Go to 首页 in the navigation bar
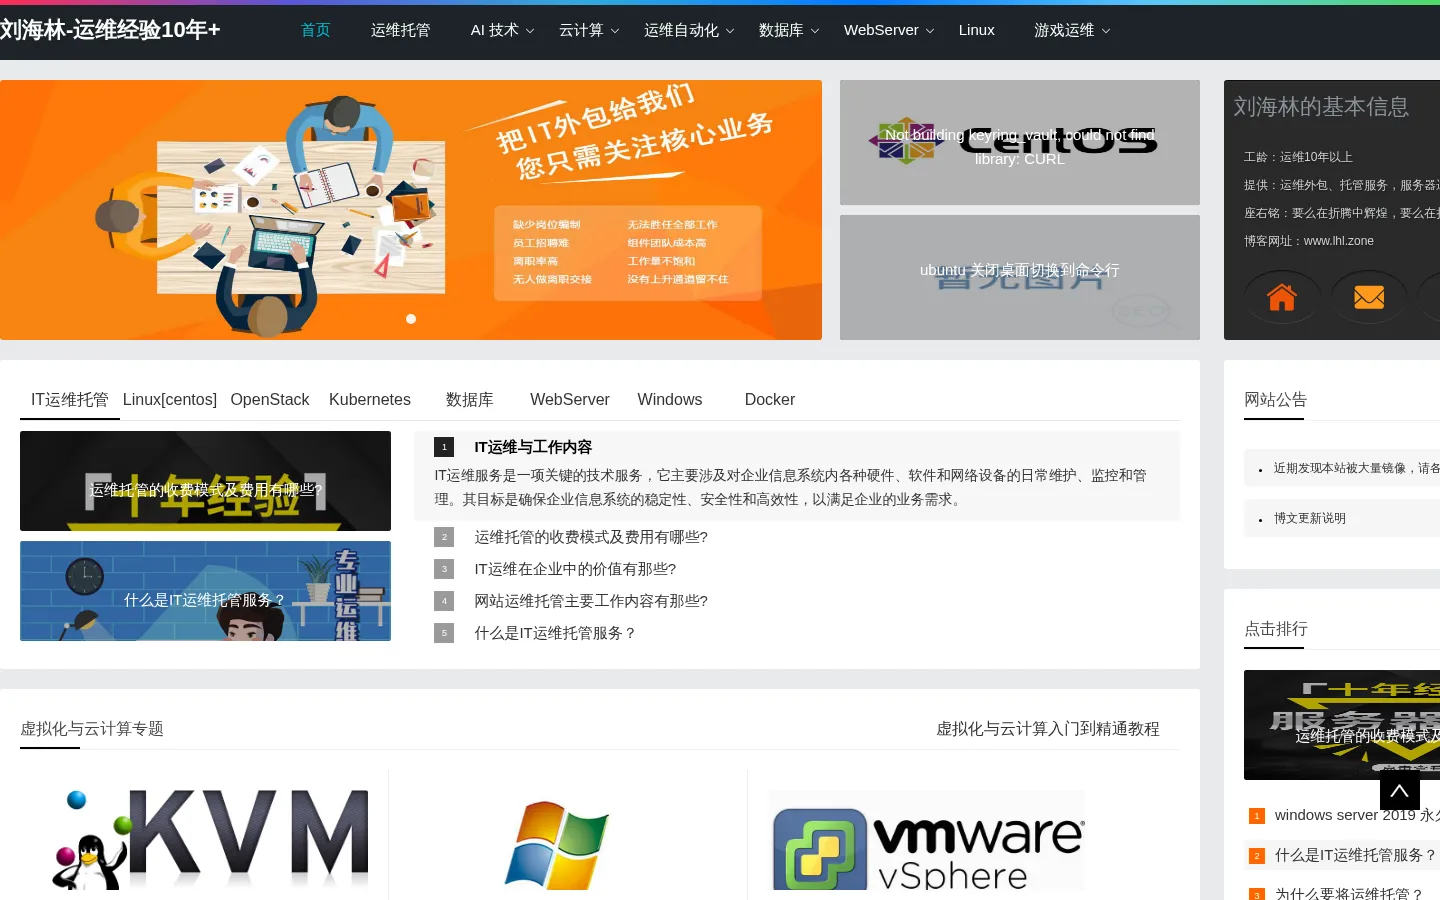This screenshot has width=1440, height=900. [316, 30]
